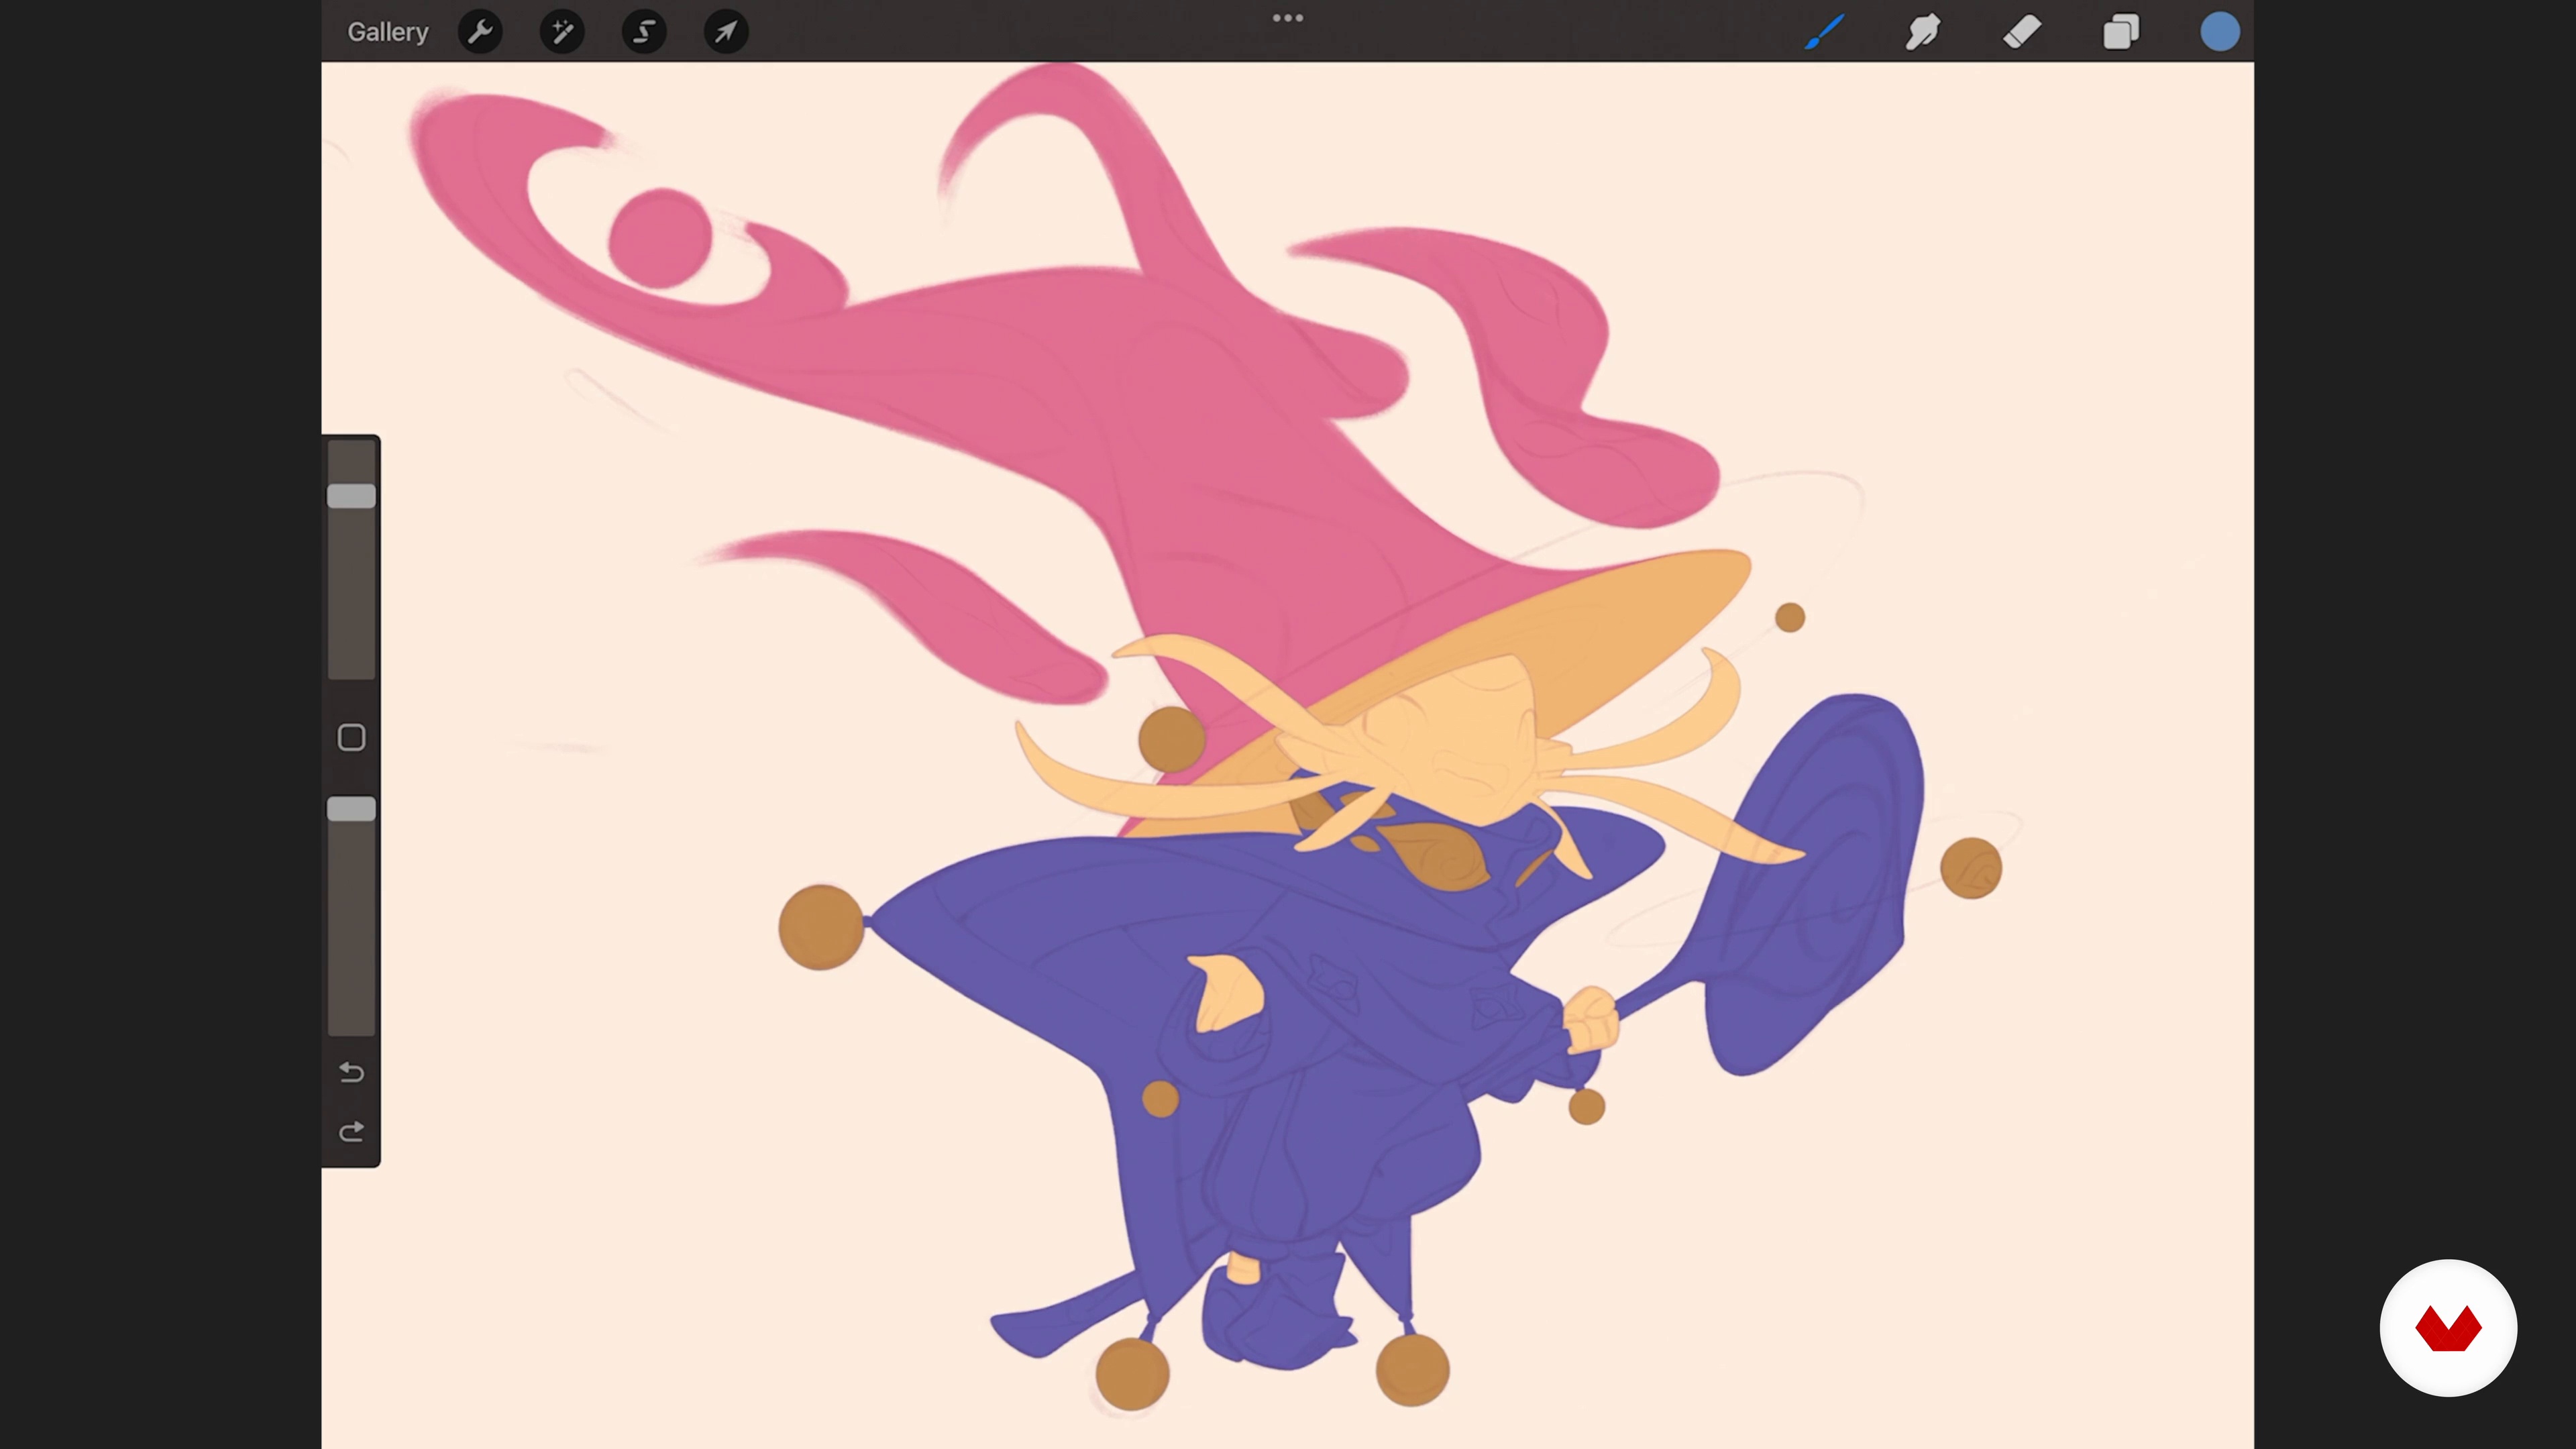2576x1449 pixels.
Task: Tap the Modify square button in sidebar
Action: pos(351,738)
